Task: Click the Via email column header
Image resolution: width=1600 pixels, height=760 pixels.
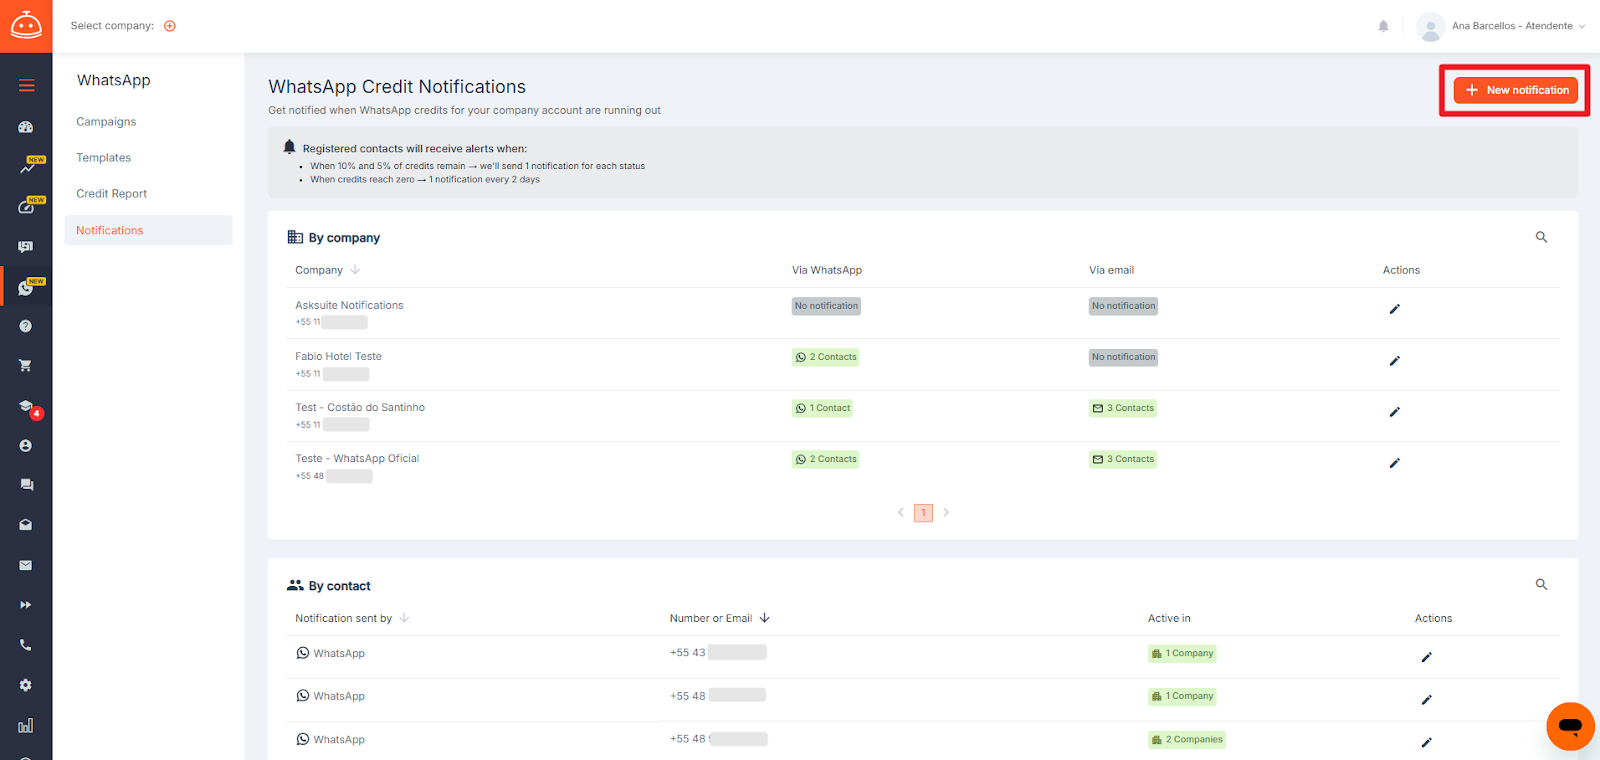Action: [x=1111, y=270]
